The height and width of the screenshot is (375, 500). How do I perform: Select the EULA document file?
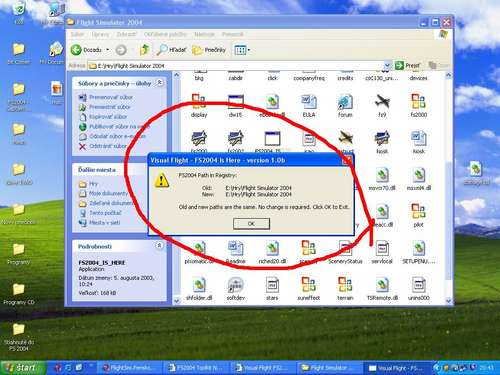click(309, 105)
